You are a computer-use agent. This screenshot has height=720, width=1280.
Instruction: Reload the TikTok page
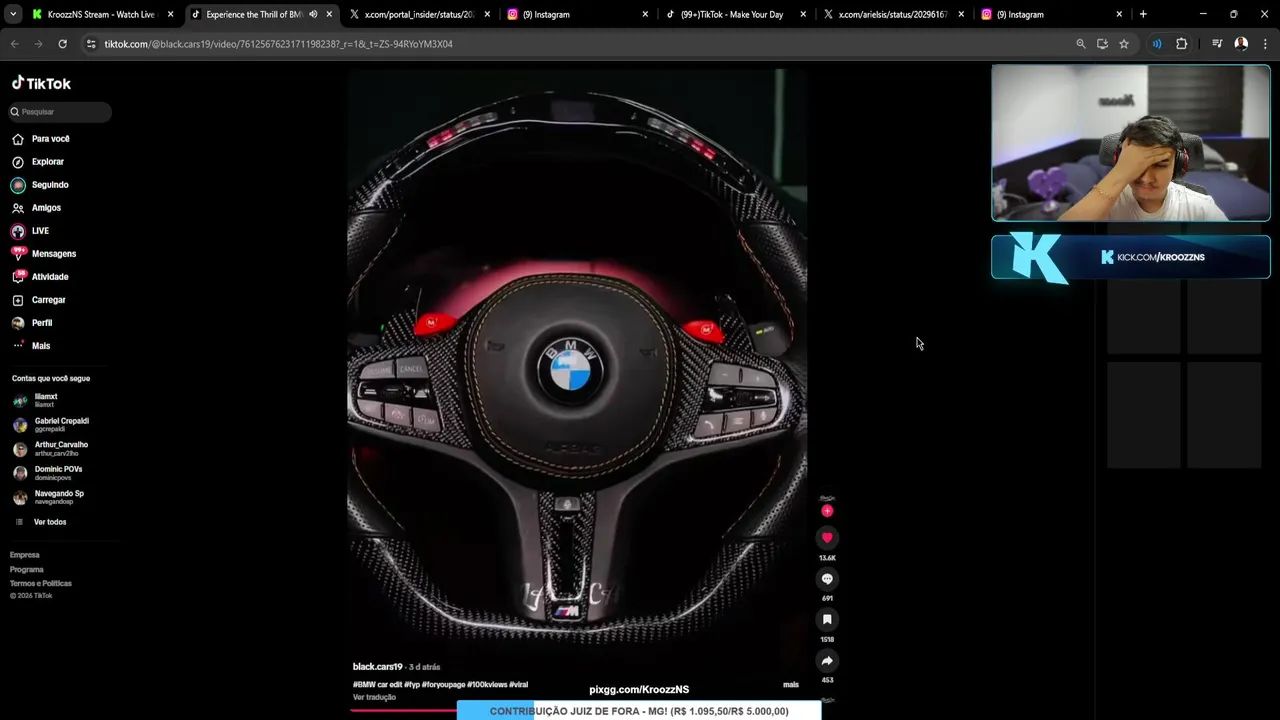[x=62, y=44]
